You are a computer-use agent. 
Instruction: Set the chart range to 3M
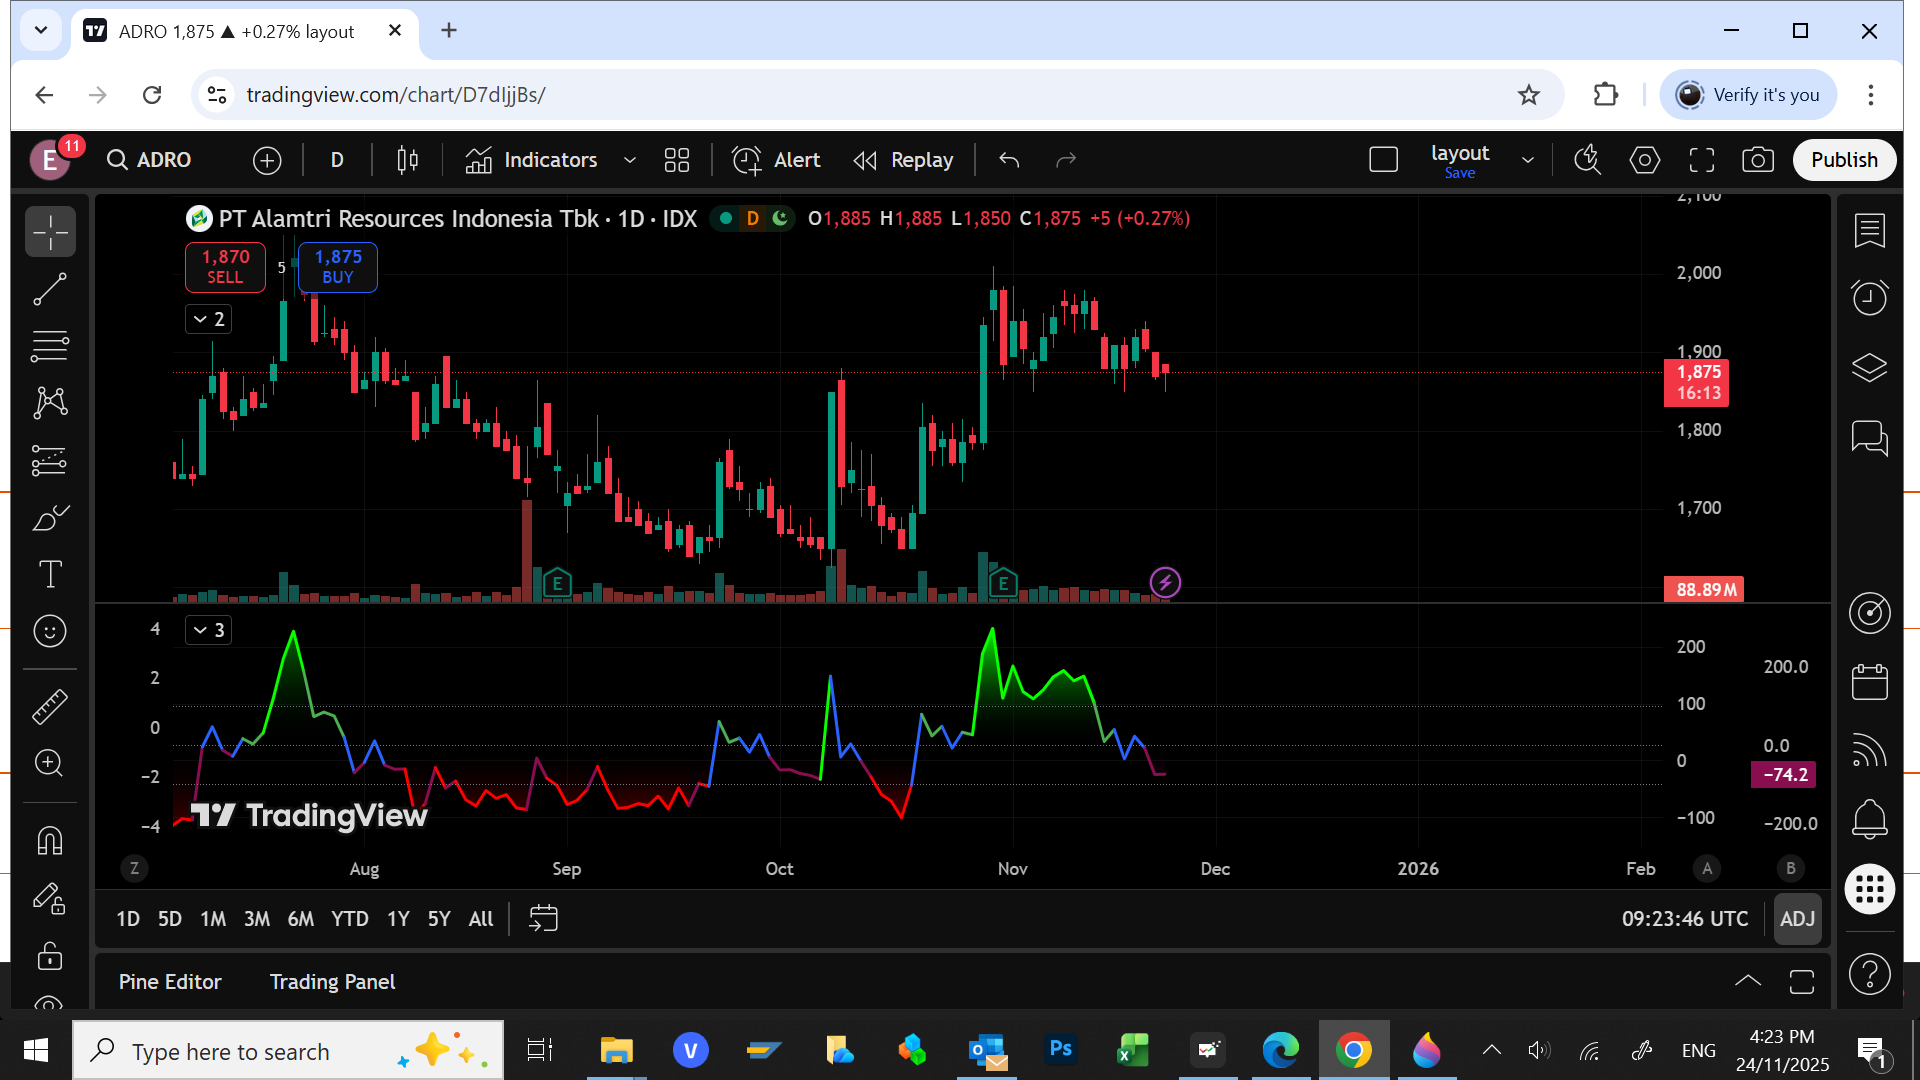(x=256, y=919)
